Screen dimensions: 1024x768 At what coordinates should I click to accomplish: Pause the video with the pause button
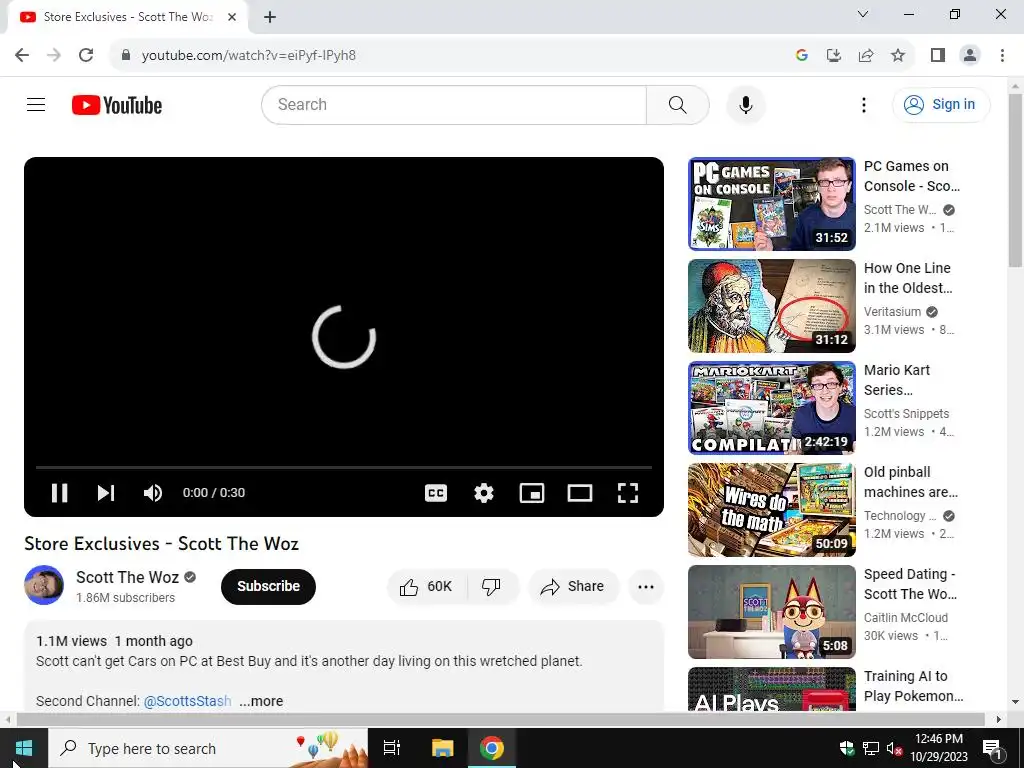click(x=59, y=492)
